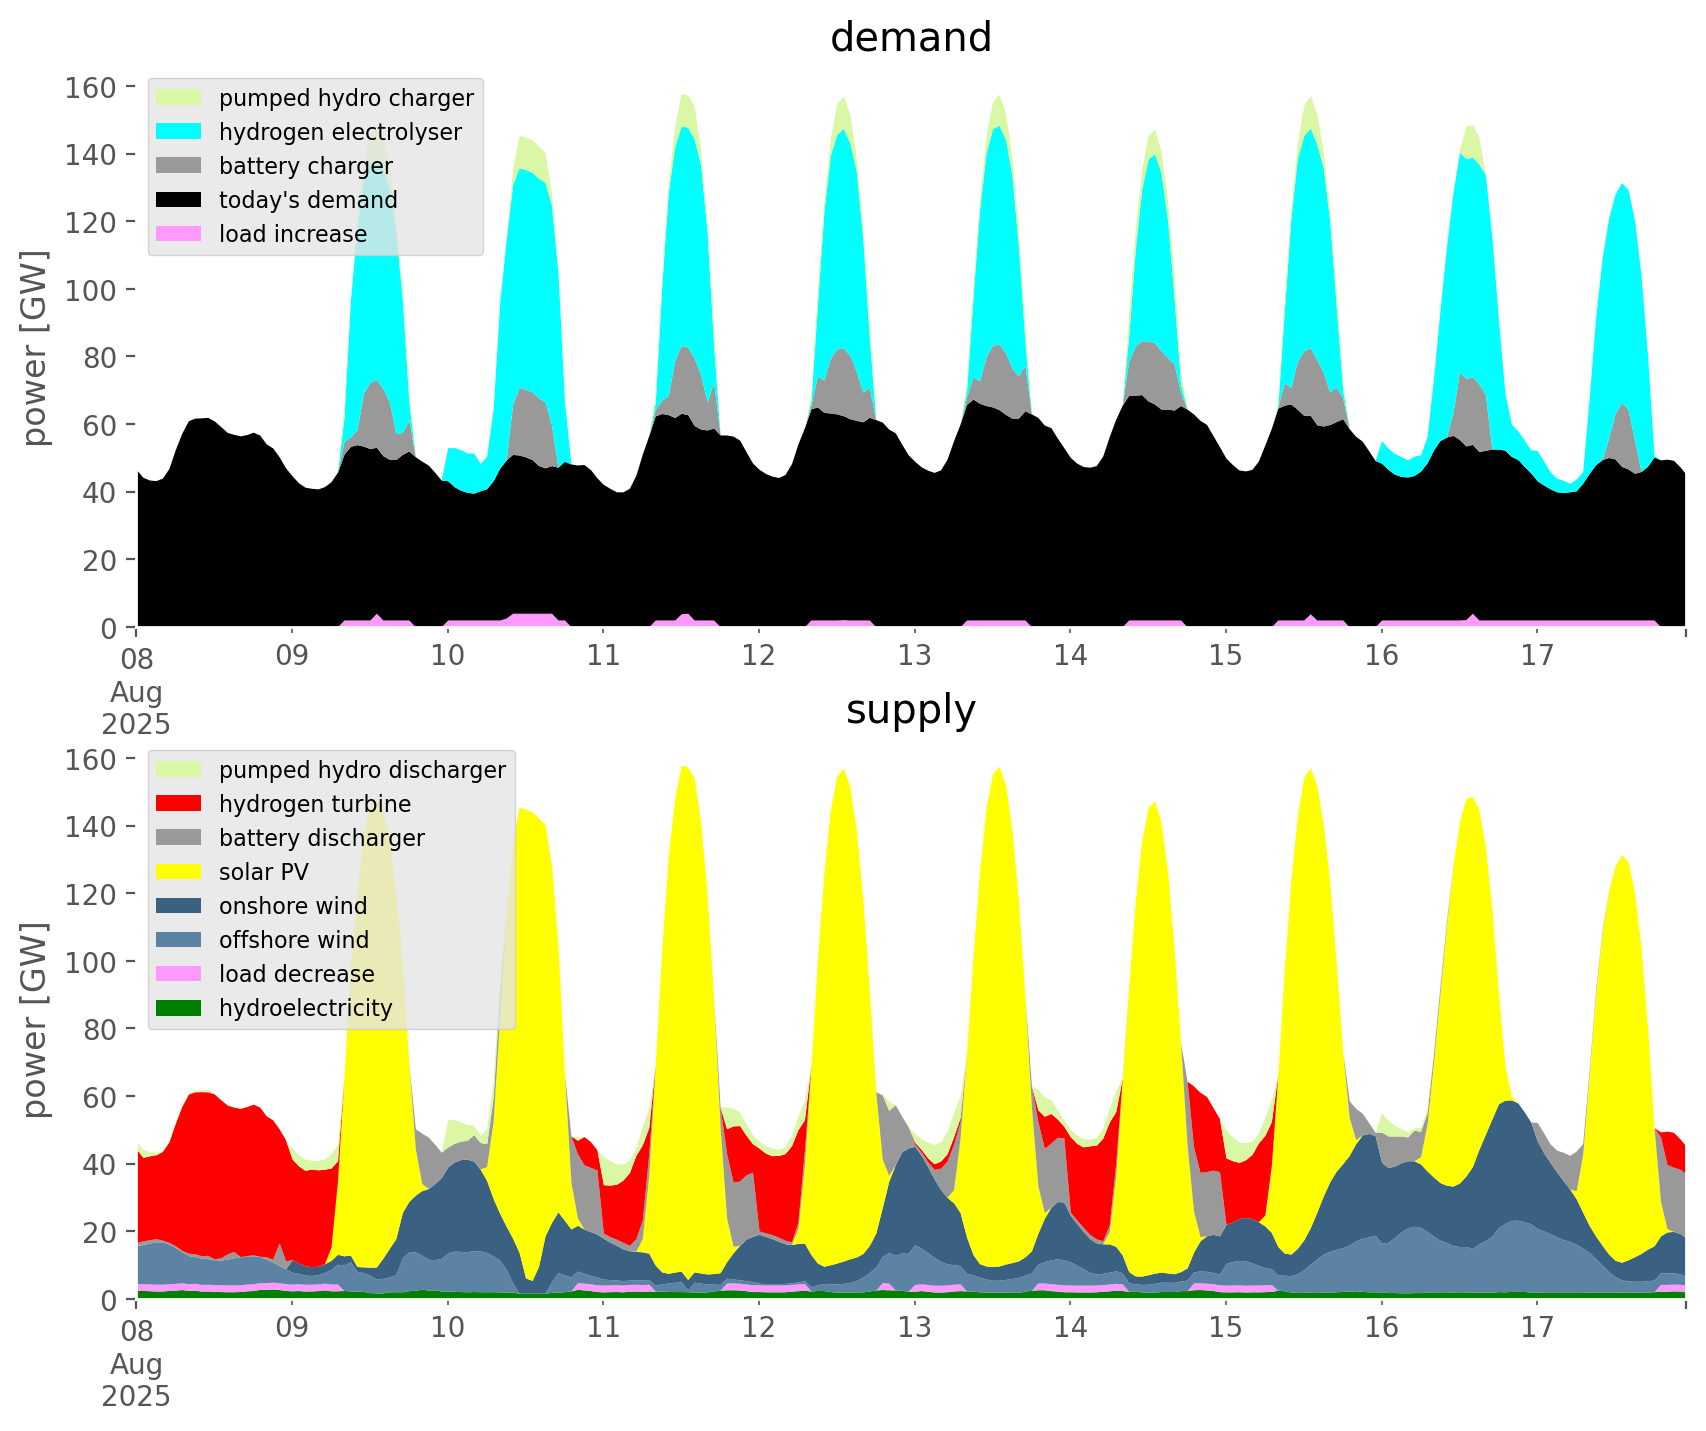
Task: Click the yellow solar PV legend swatch
Action: [x=179, y=872]
